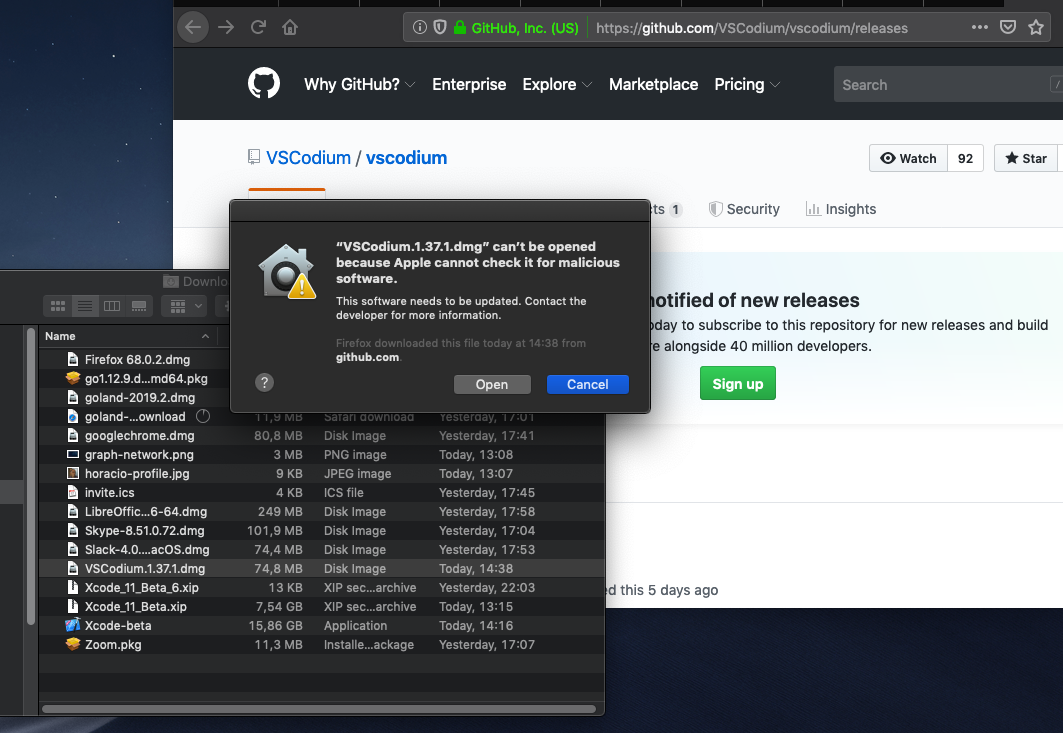This screenshot has width=1063, height=733.
Task: Open the dialog's help question mark
Action: coord(264,382)
